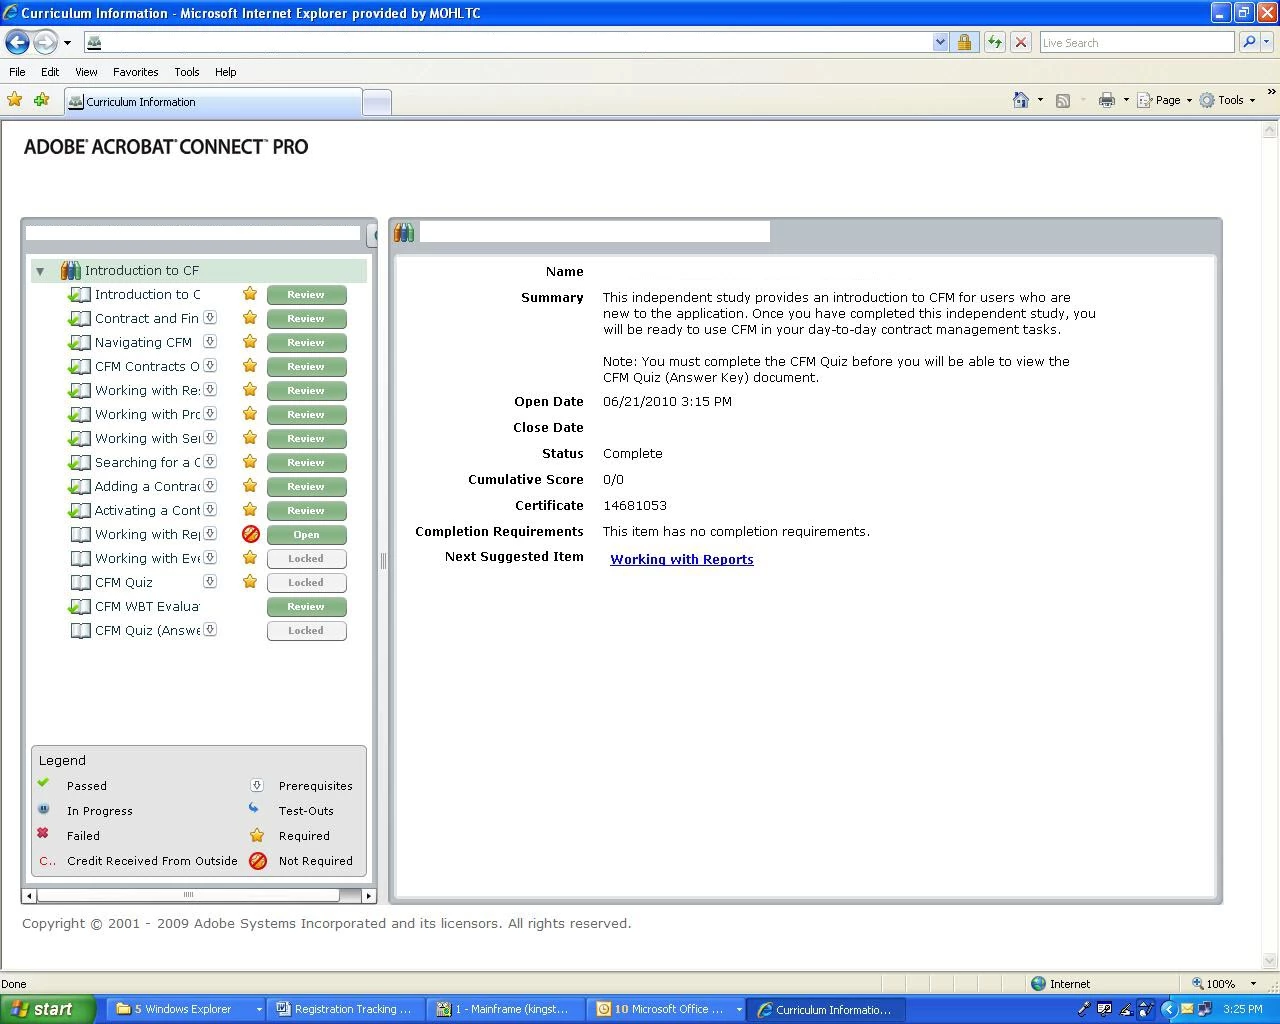Click the Open Date value 06/21/2010 3:15 PM
This screenshot has width=1280, height=1024.
pos(667,402)
